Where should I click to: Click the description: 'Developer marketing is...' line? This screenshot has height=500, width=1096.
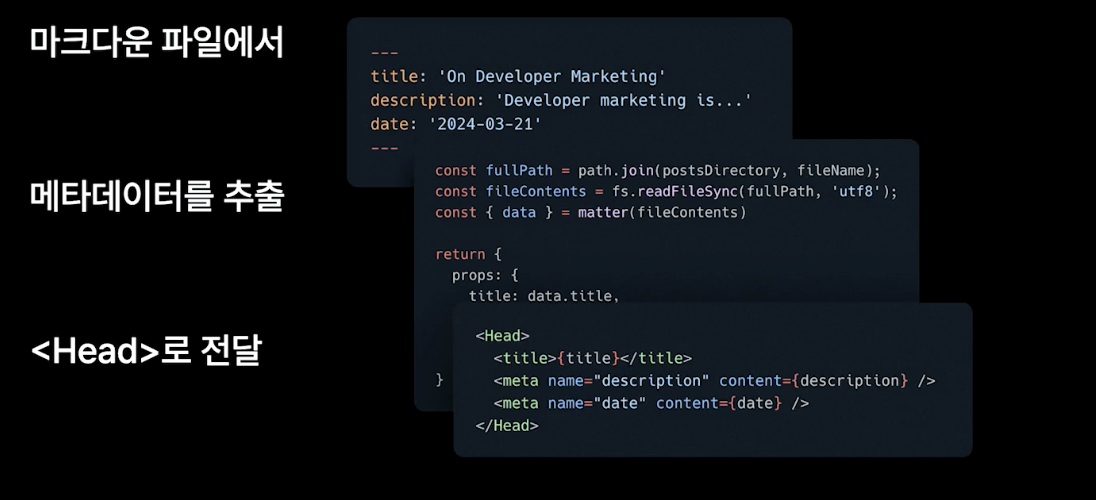(561, 100)
